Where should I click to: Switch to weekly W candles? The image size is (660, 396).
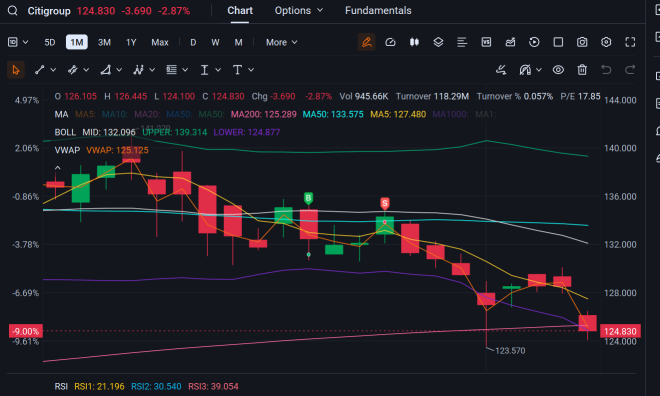click(x=215, y=42)
